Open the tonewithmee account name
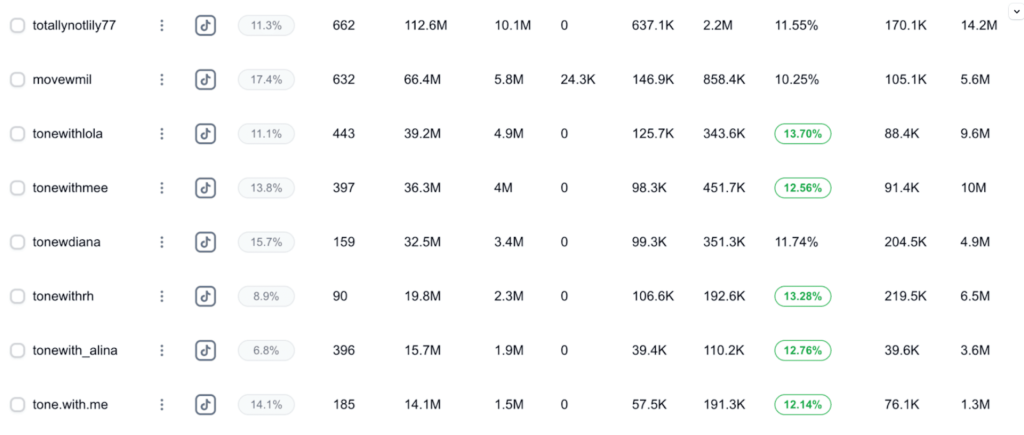The height and width of the screenshot is (435, 1024). (x=70, y=187)
